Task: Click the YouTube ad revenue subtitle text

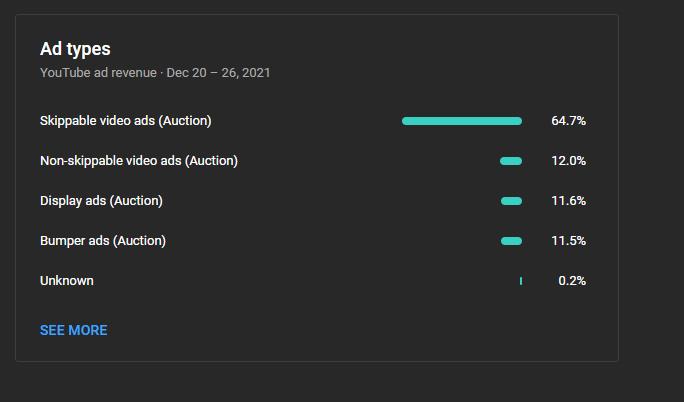Action: [99, 73]
